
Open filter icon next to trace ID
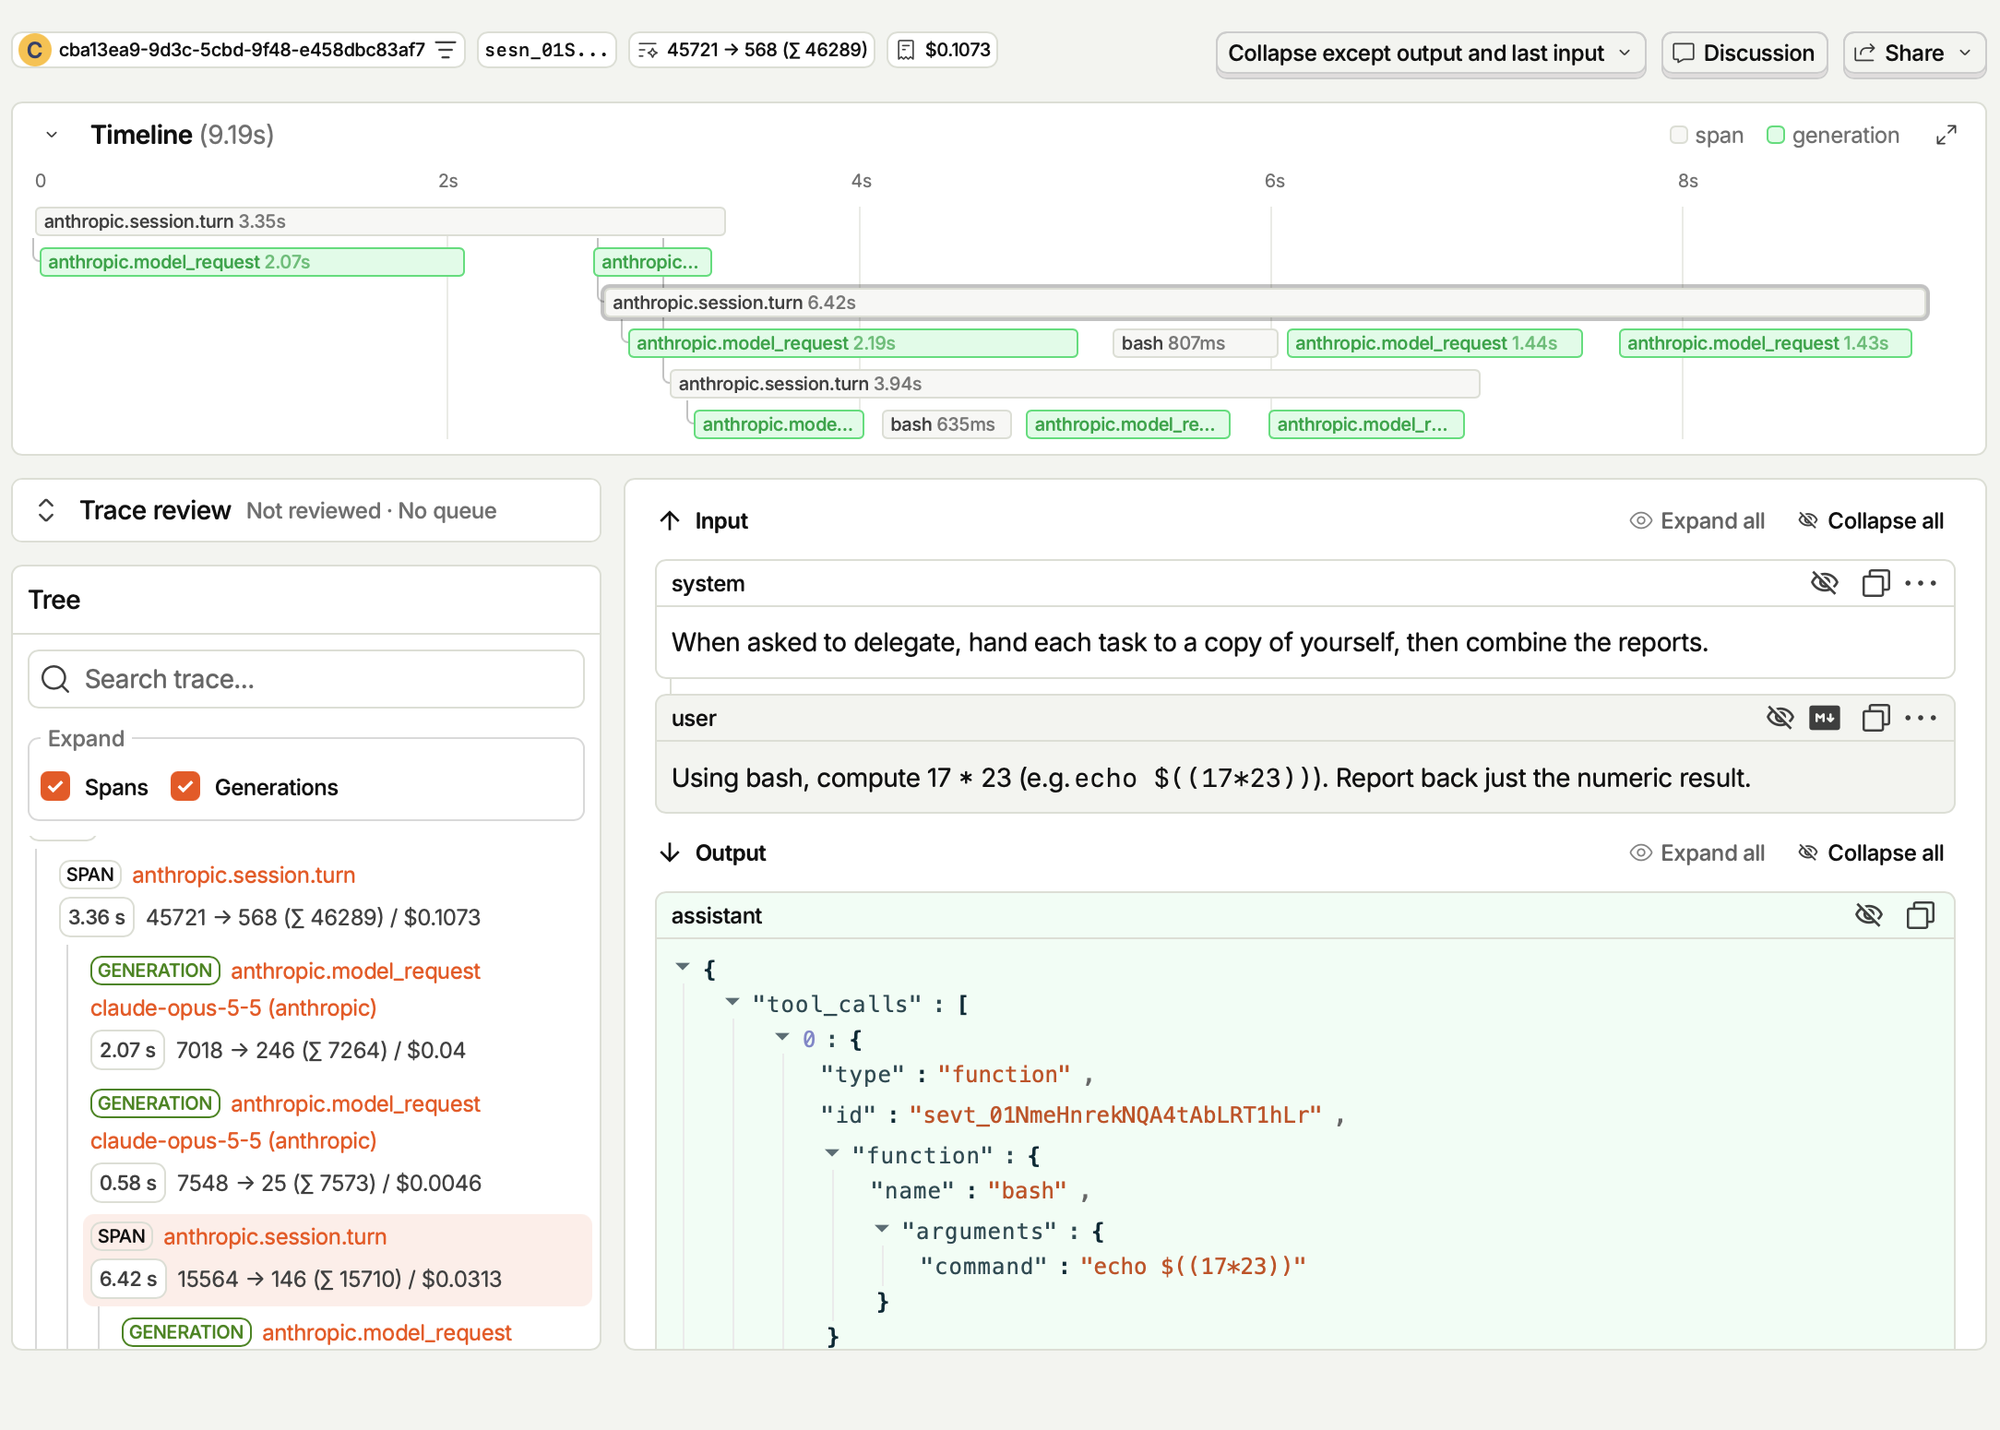446,50
